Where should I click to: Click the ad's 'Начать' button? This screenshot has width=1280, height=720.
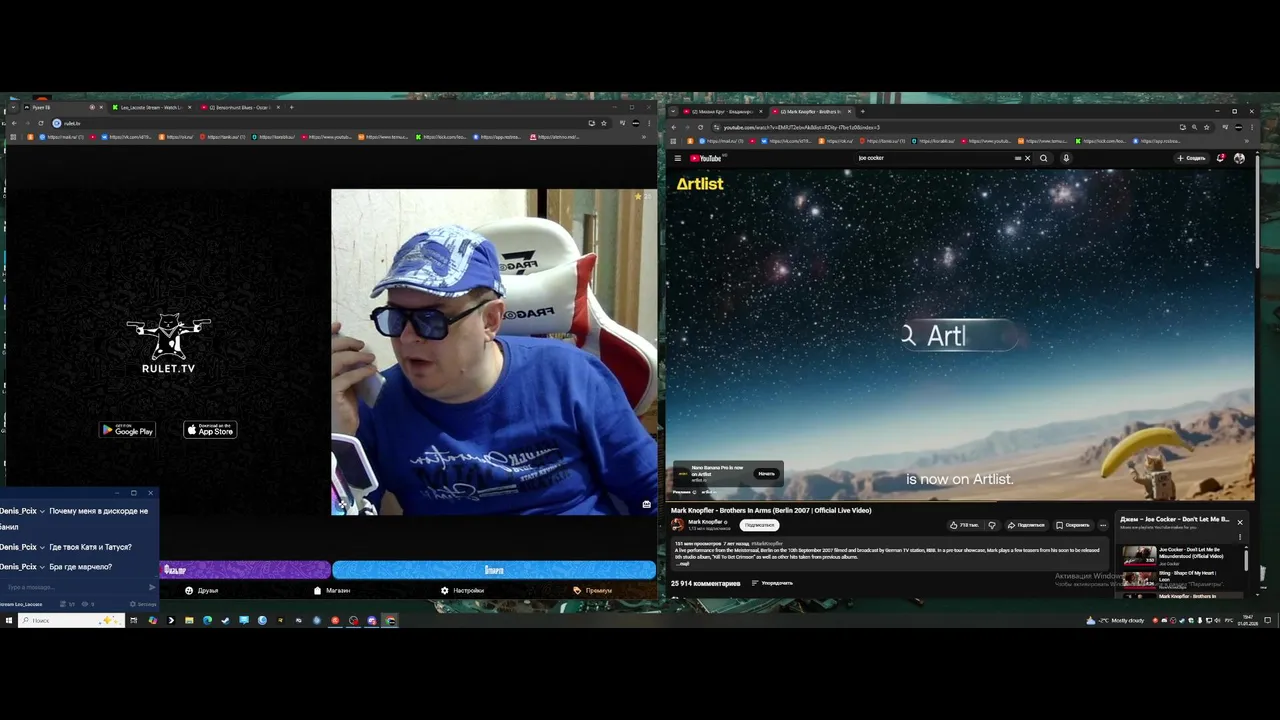[x=766, y=474]
